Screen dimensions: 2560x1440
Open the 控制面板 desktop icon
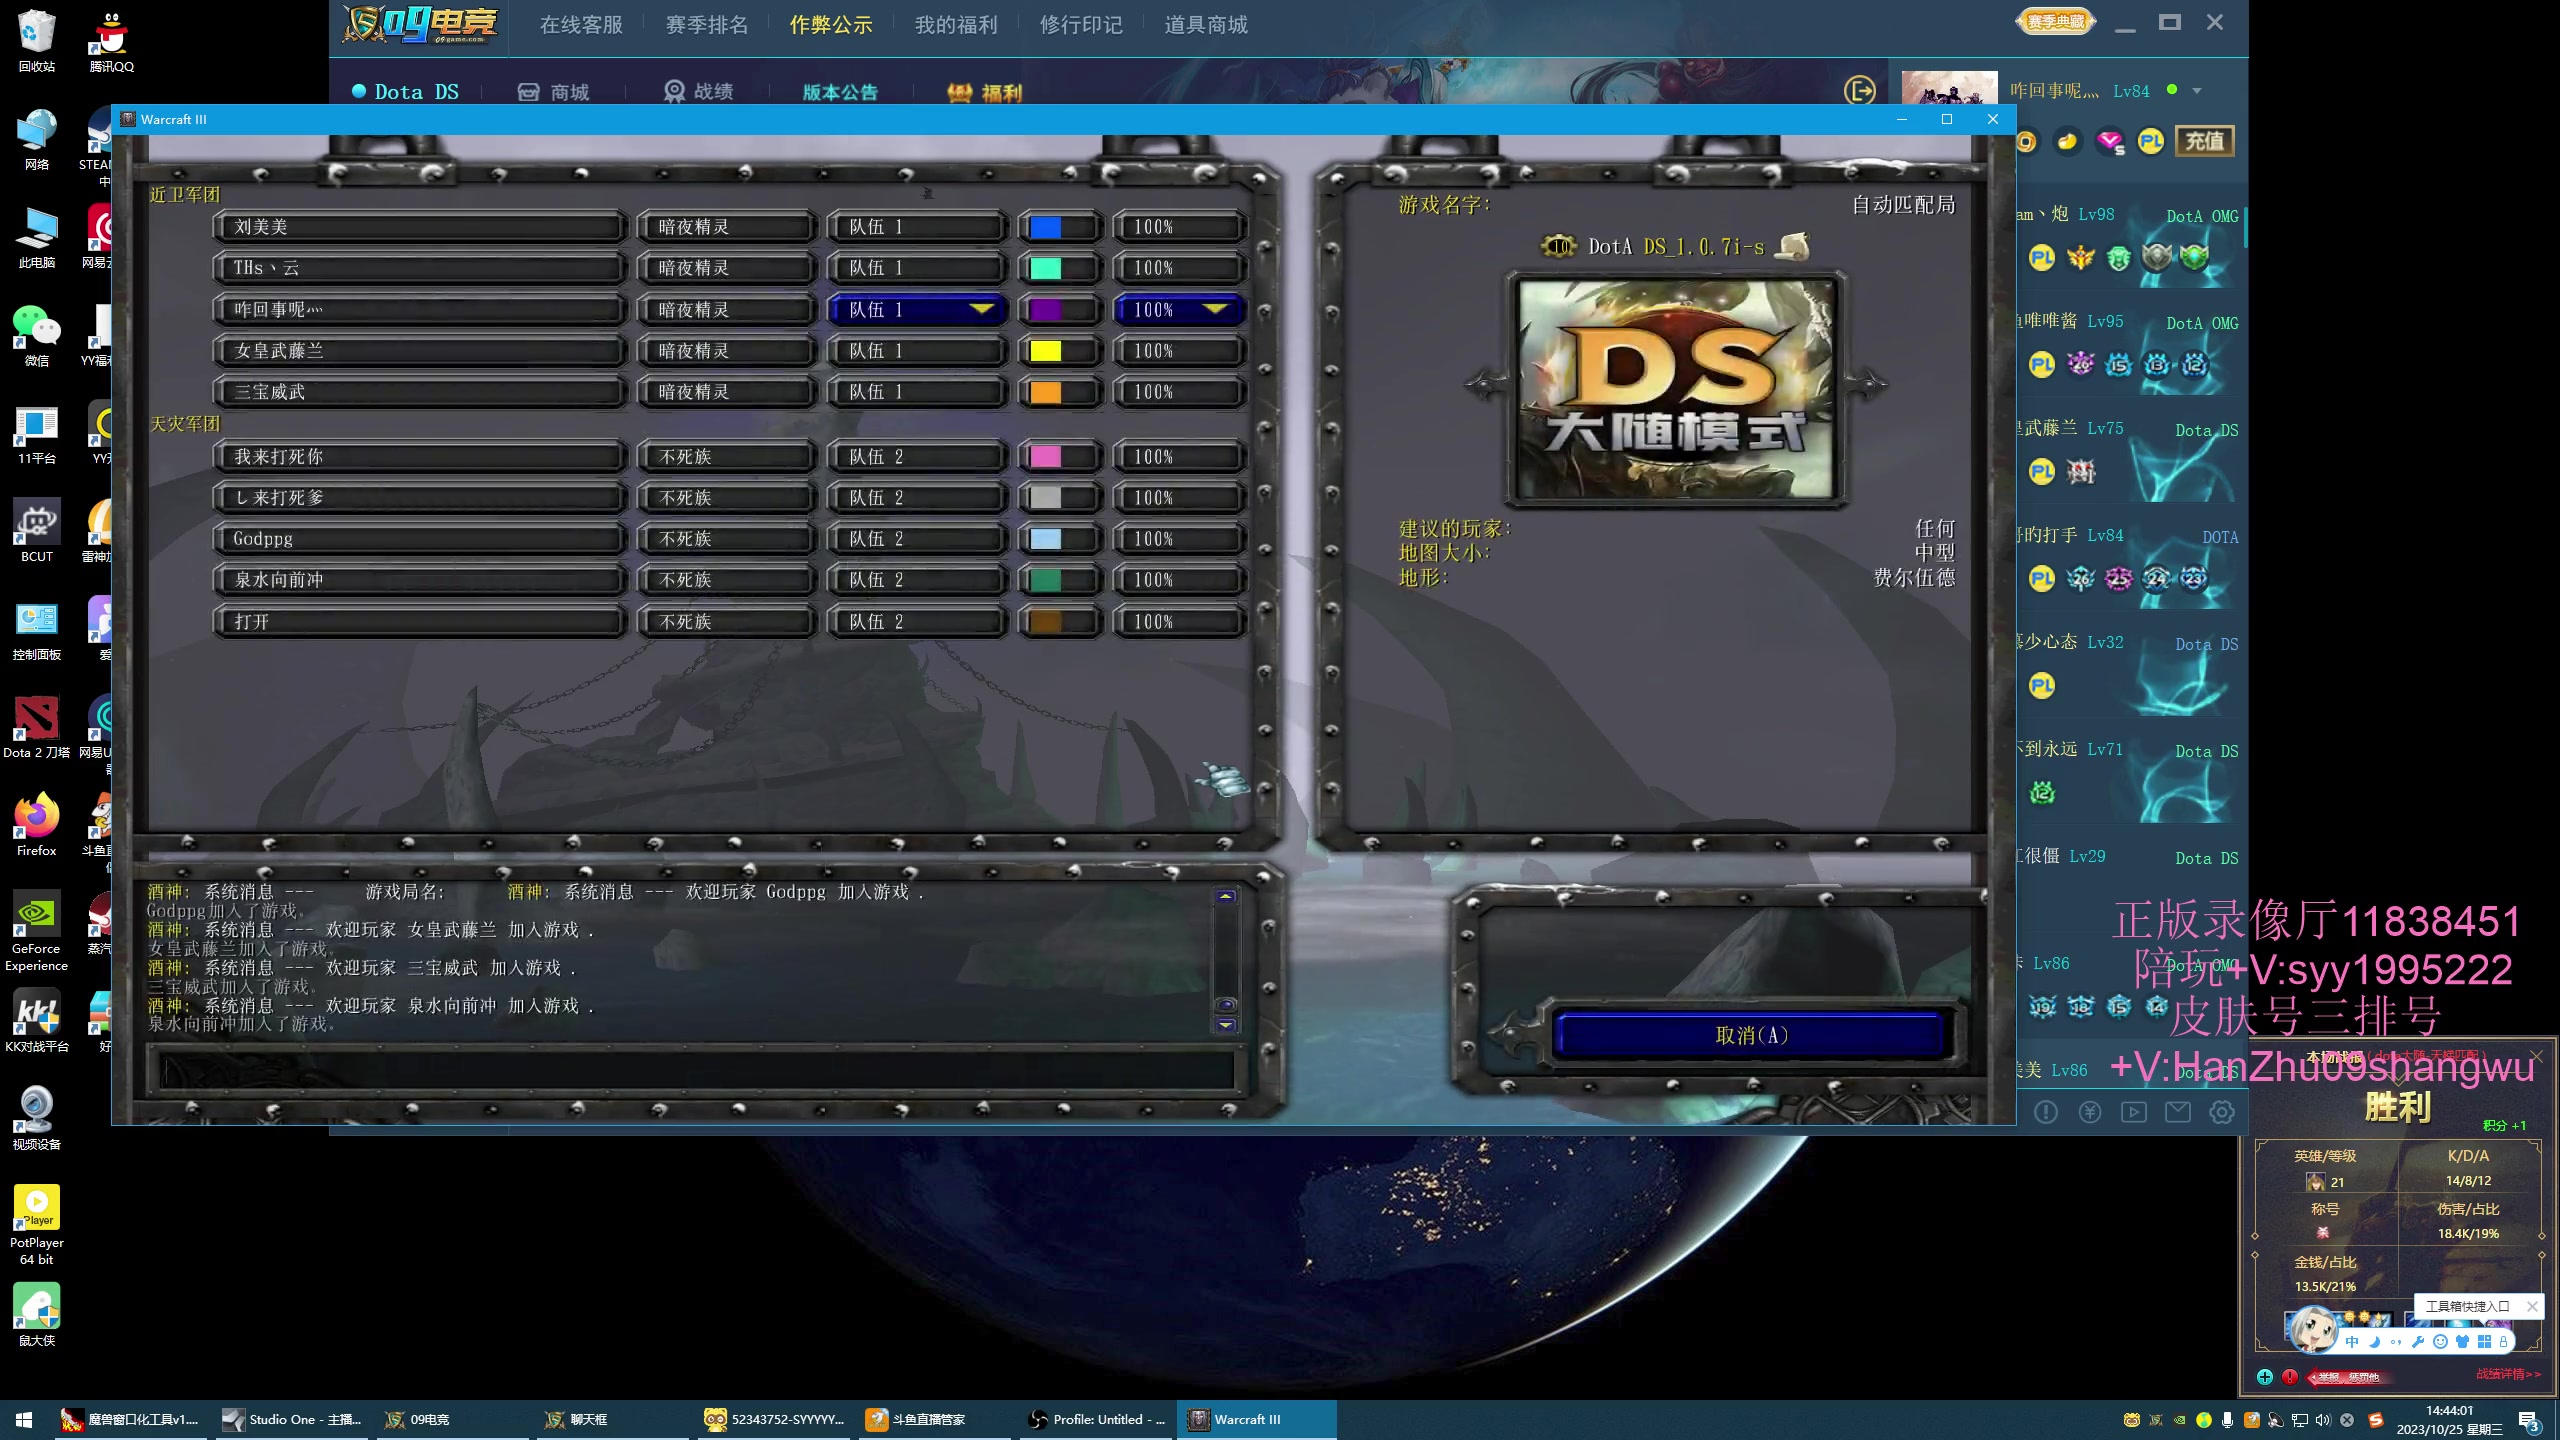click(x=36, y=630)
